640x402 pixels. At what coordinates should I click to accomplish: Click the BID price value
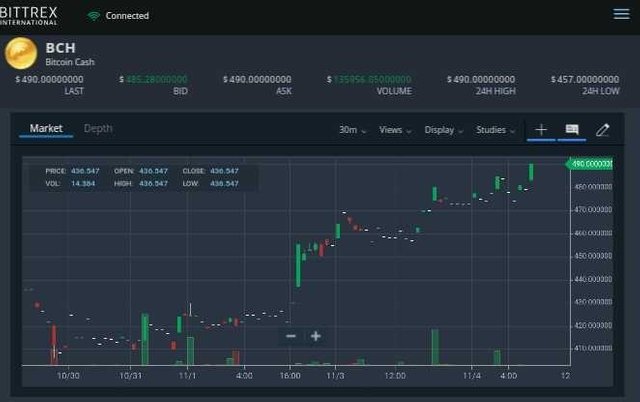click(153, 79)
